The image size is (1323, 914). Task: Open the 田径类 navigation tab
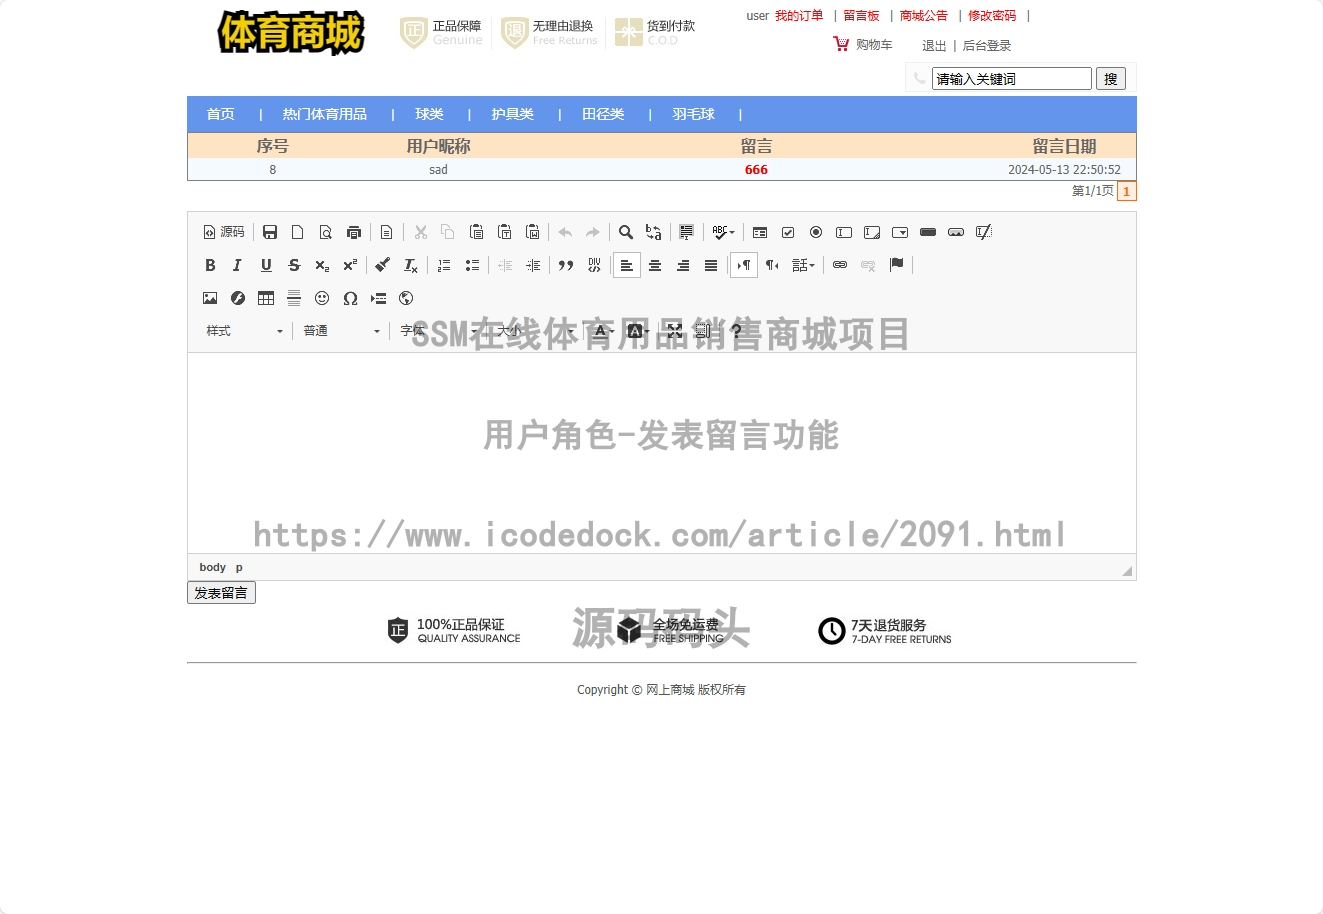[x=604, y=114]
